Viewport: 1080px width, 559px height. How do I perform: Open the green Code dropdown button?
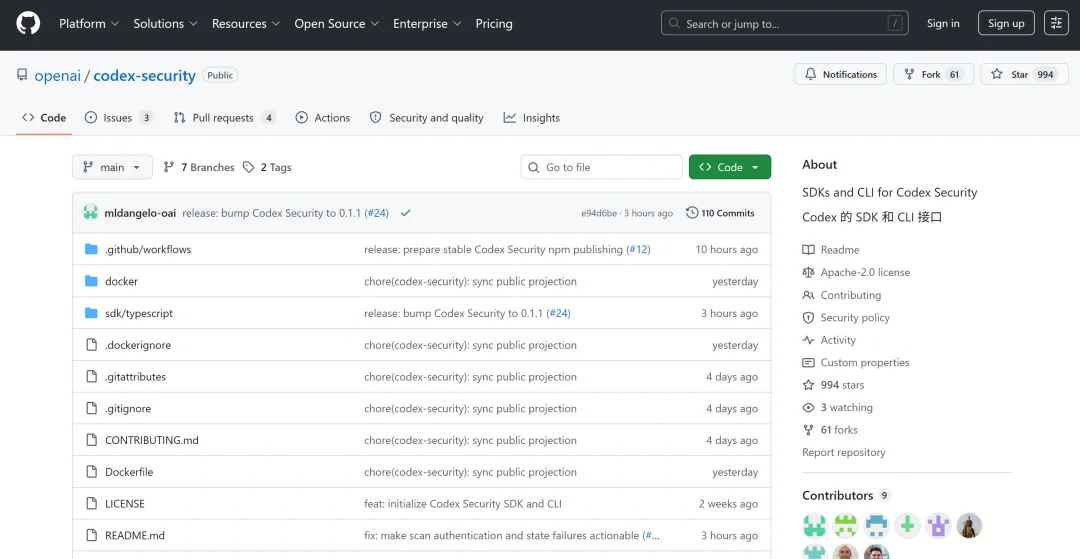click(x=729, y=167)
